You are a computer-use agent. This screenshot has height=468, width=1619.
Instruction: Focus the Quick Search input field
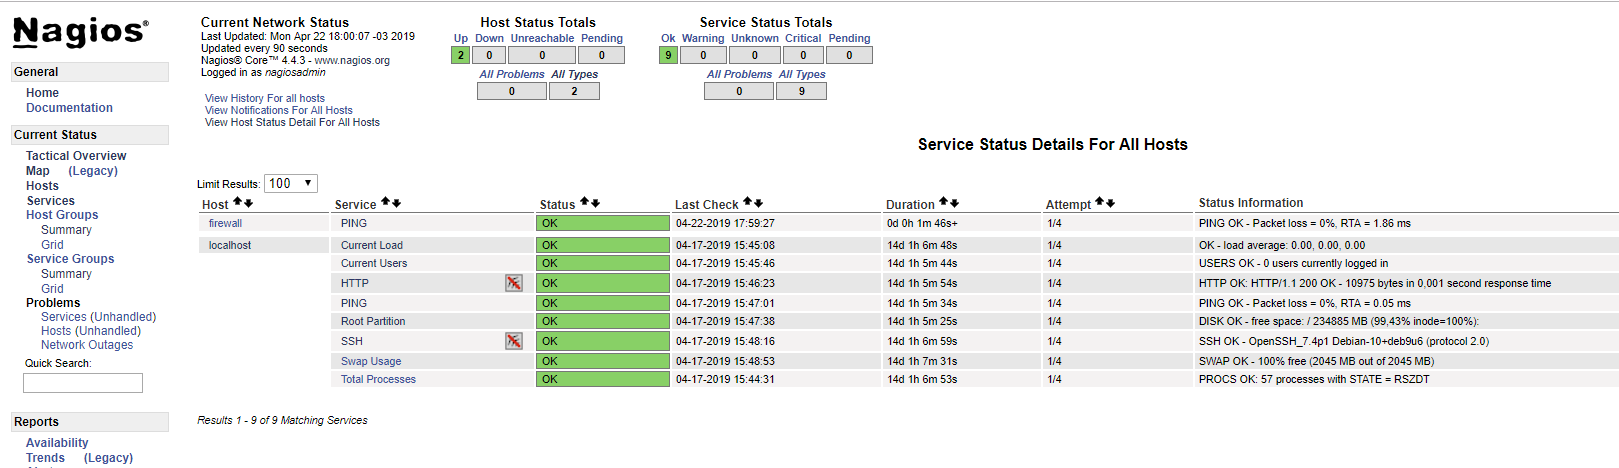click(83, 383)
